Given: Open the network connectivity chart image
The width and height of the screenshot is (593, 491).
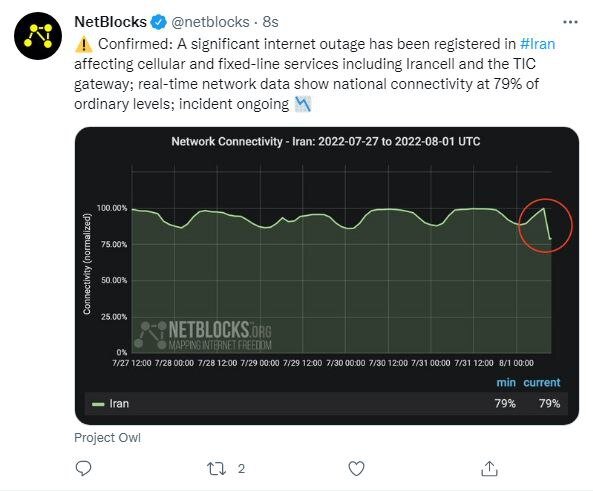Looking at the screenshot, I should click(327, 276).
